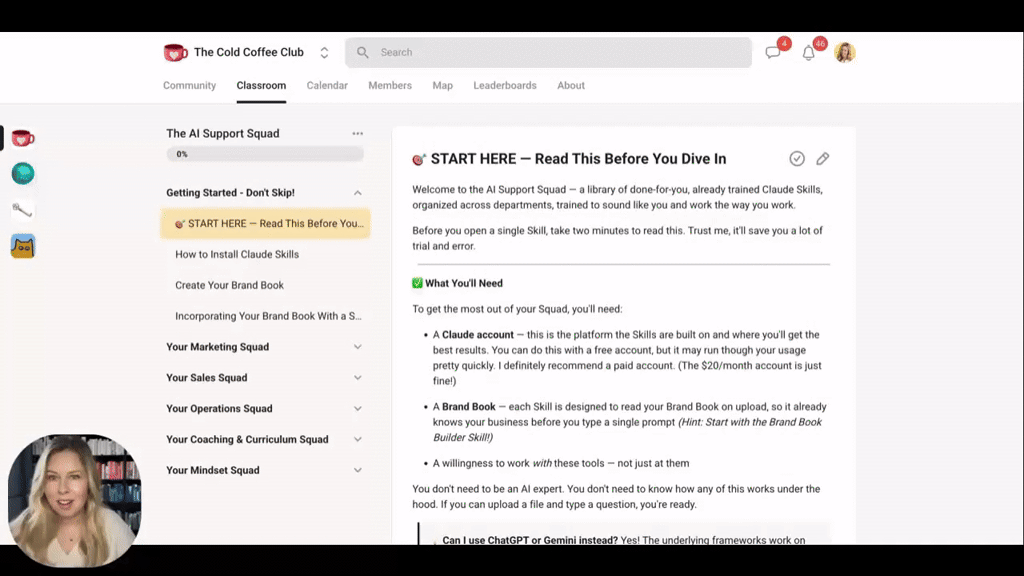Screen dimensions: 1024x576
Task: Click The Cold Coffee Club name
Action: point(249,52)
